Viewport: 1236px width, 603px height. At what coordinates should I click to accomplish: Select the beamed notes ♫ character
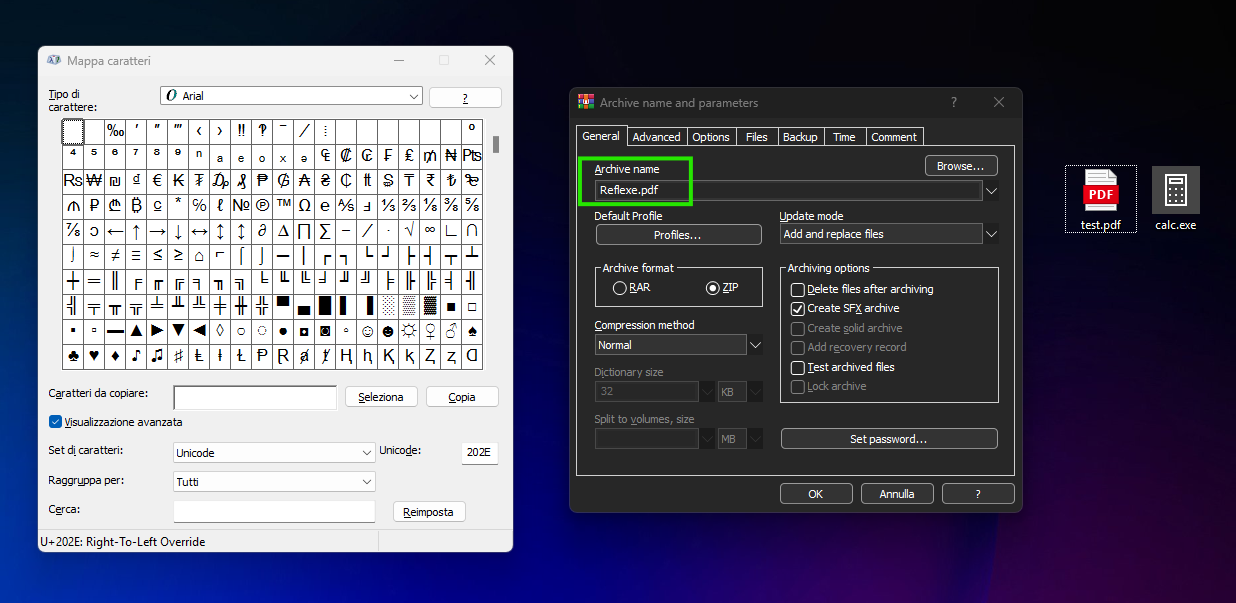(157, 356)
